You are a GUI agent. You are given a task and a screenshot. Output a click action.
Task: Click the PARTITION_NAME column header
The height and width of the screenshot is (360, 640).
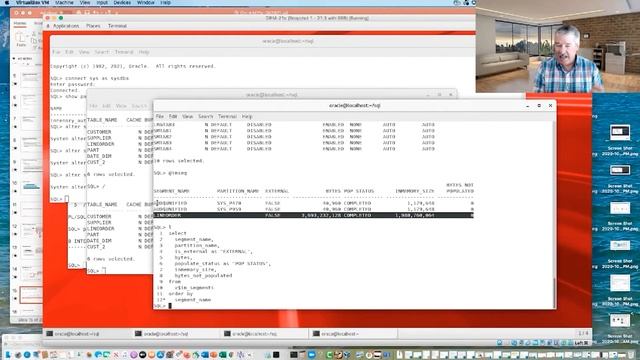pyautogui.click(x=238, y=191)
